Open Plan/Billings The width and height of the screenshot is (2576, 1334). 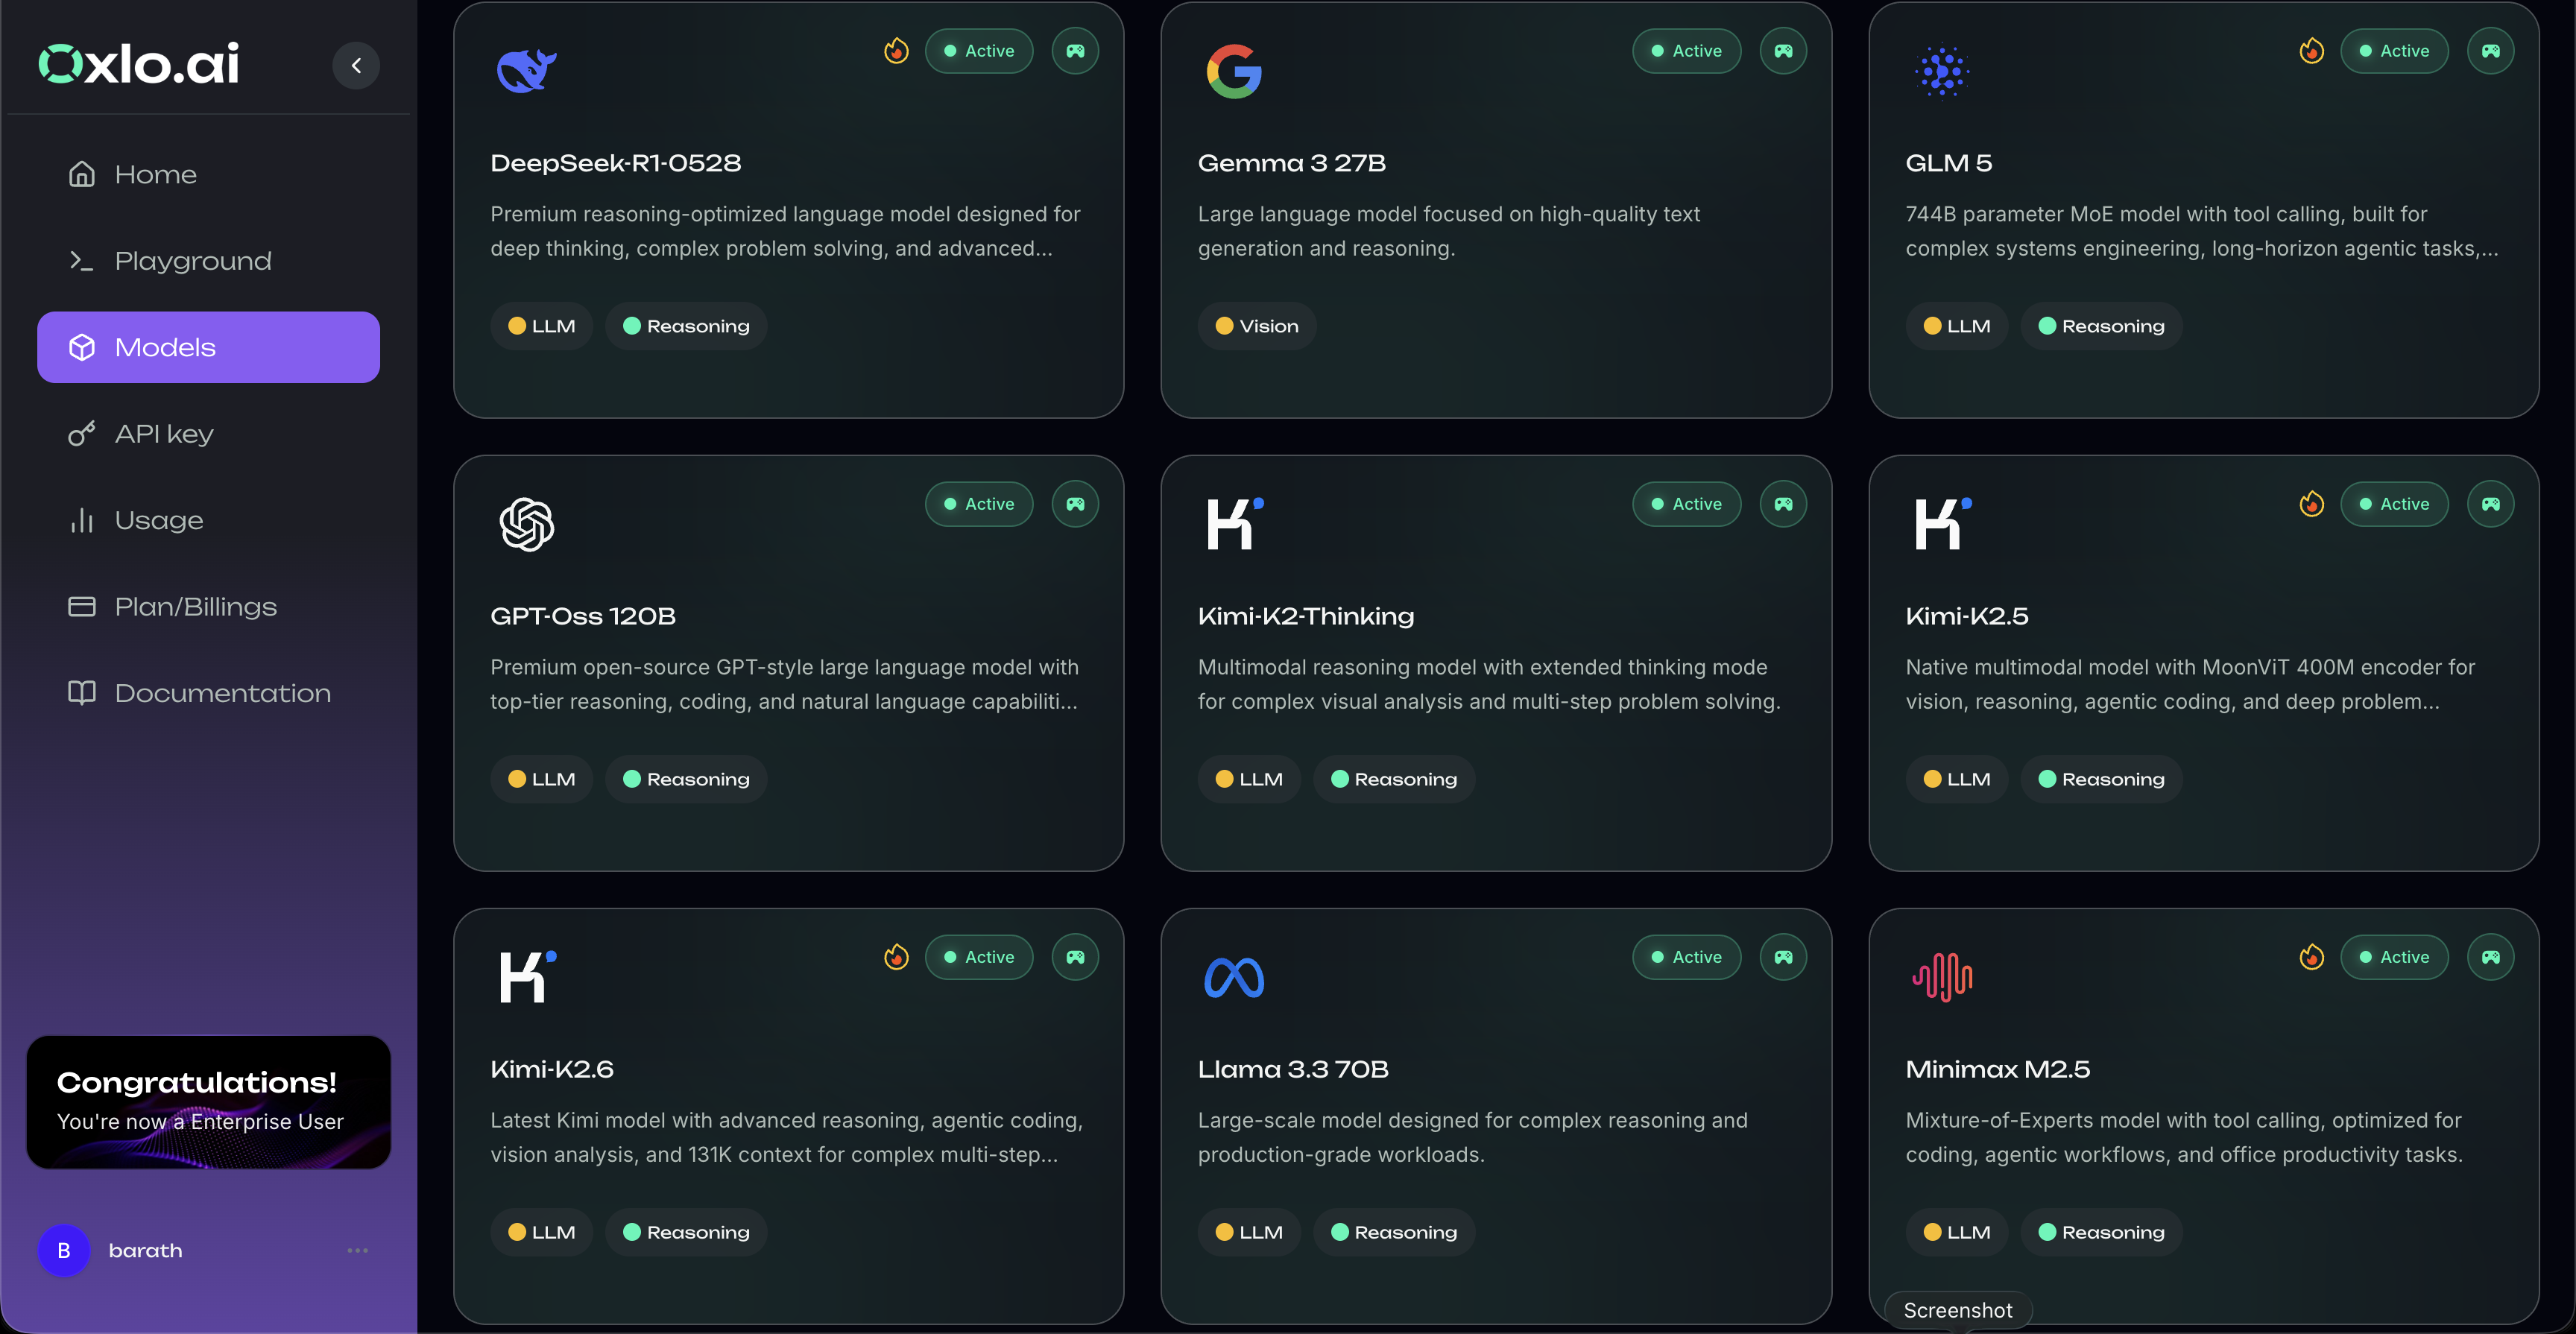tap(208, 607)
